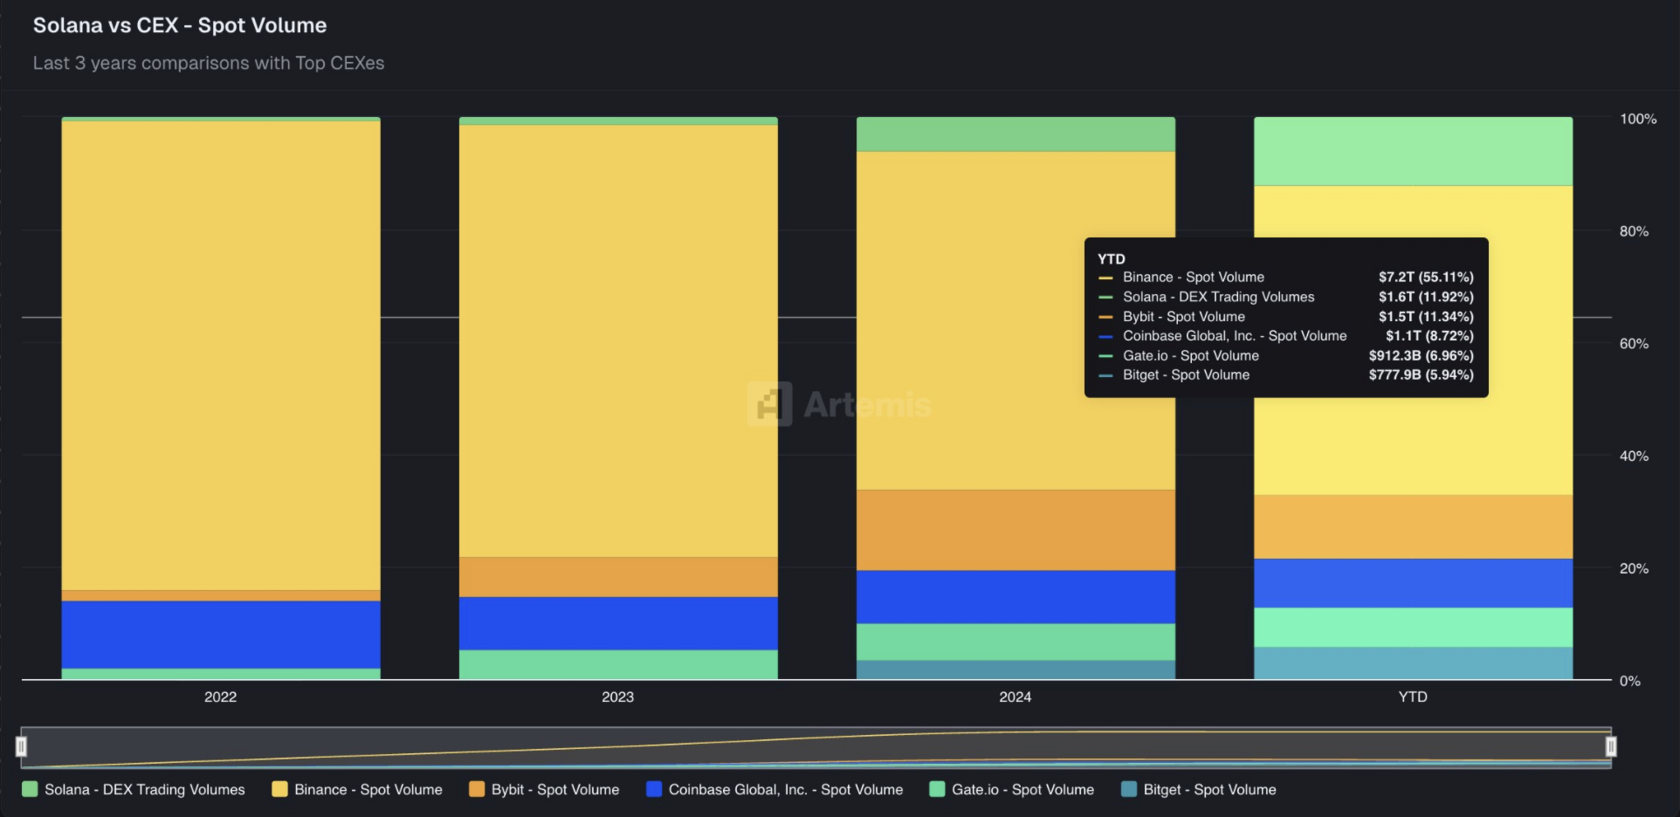1680x817 pixels.
Task: Click the YTD x-axis label
Action: point(1412,697)
